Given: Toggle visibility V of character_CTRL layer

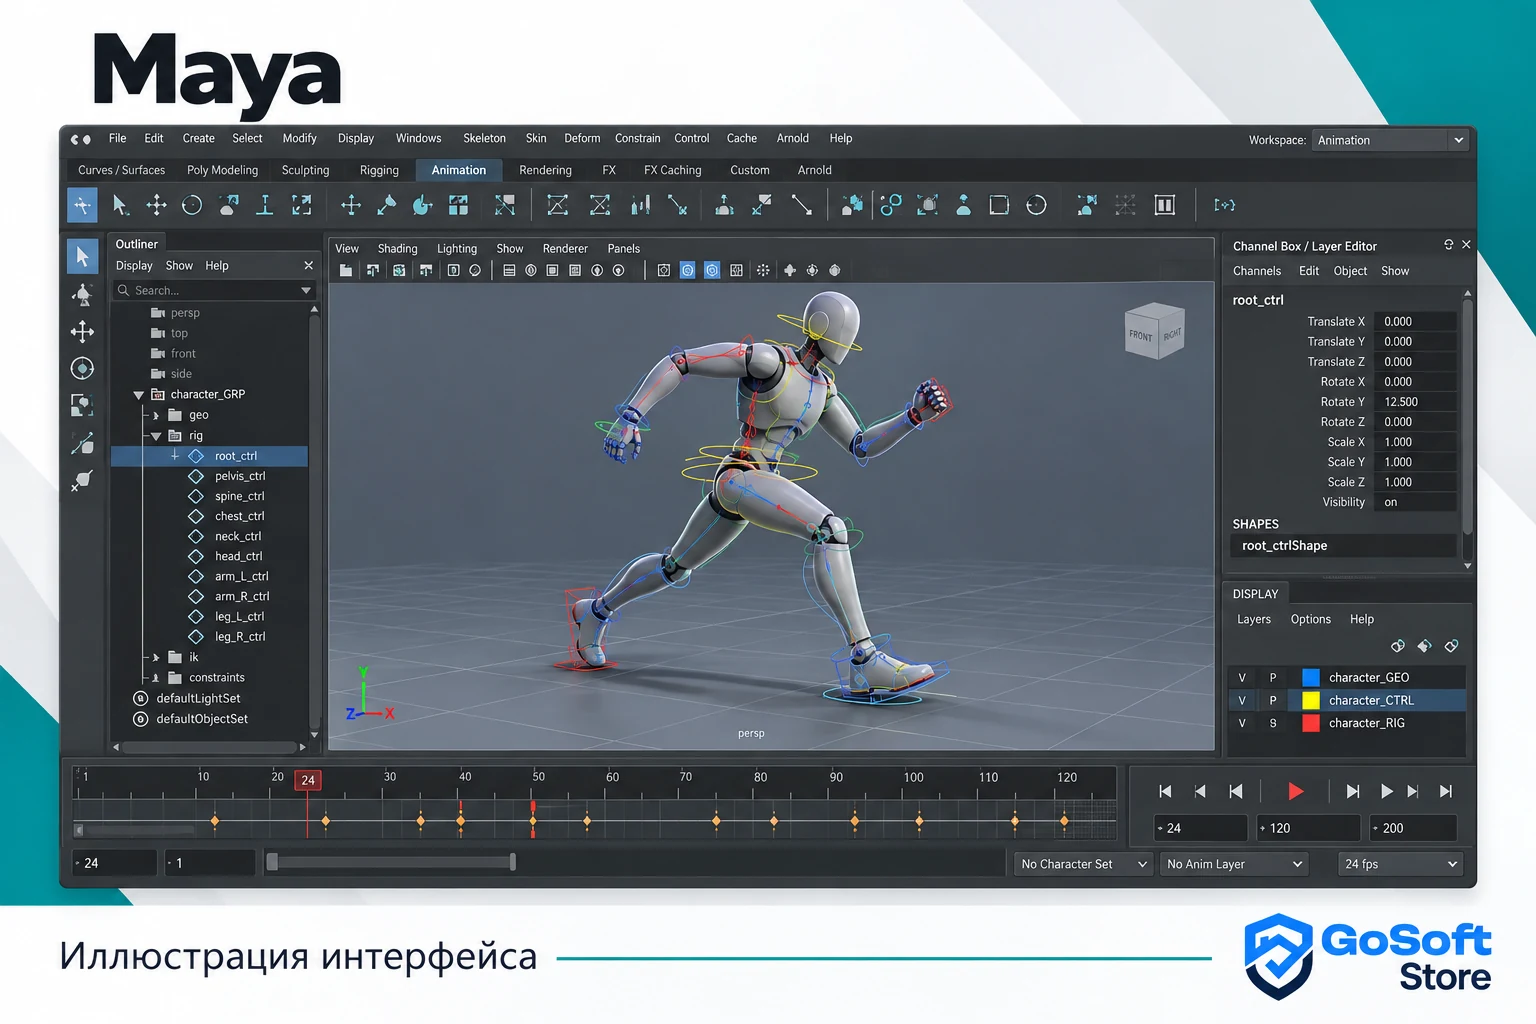Looking at the screenshot, I should pos(1242,700).
